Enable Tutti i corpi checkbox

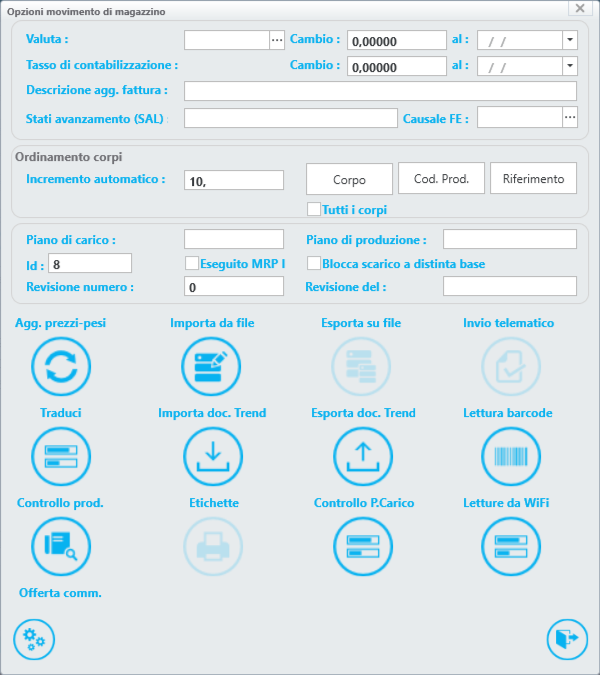314,210
